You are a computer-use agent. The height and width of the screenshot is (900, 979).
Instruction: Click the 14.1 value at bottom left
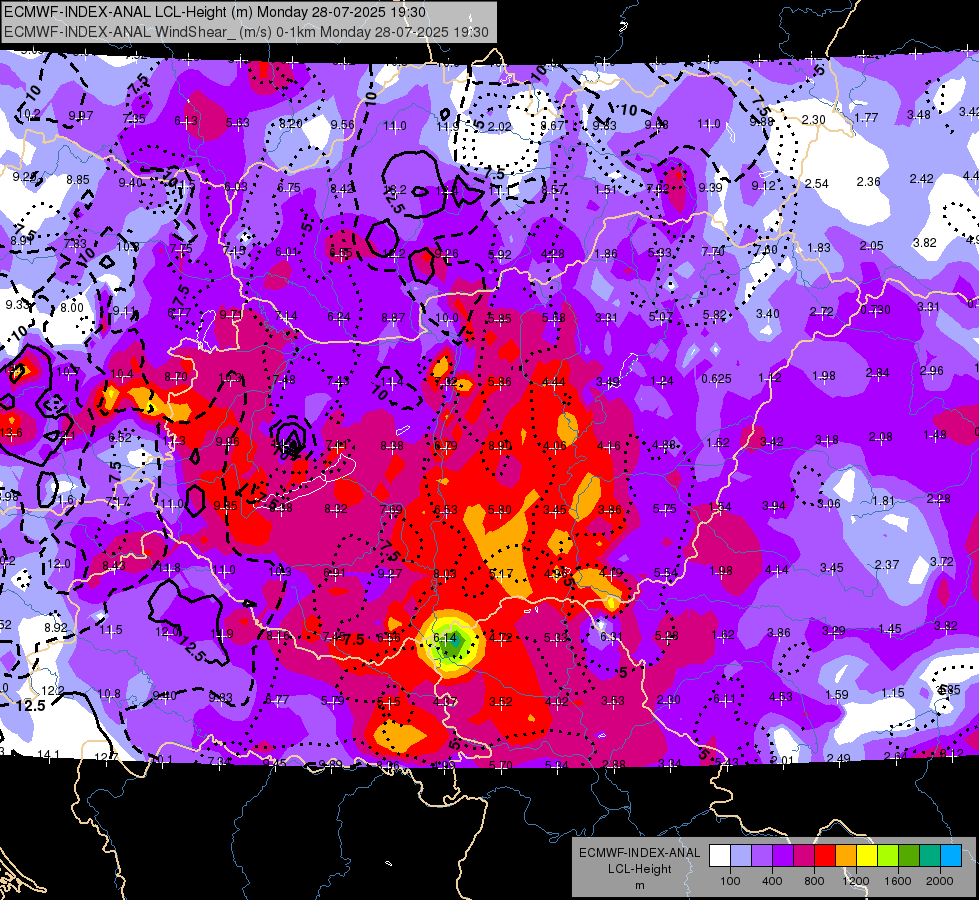(49, 754)
